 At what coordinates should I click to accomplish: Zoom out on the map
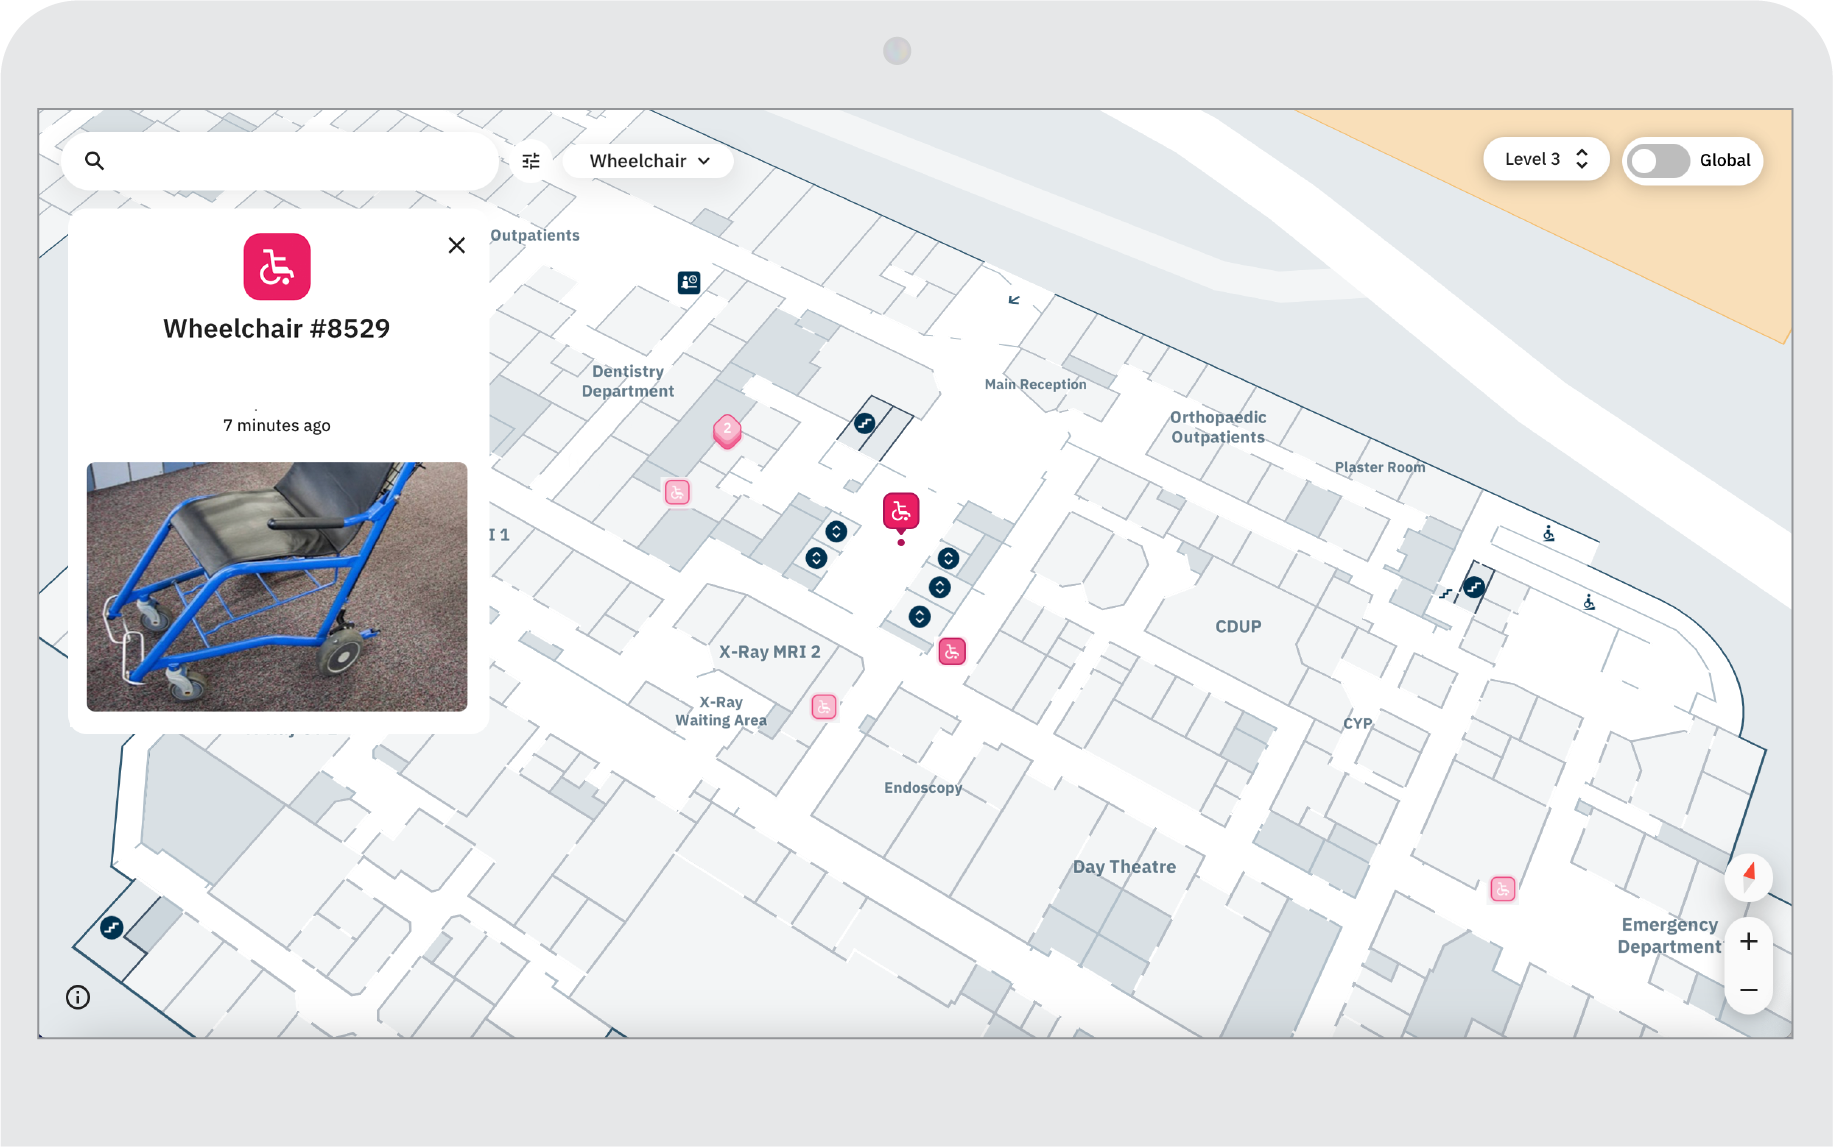1748,990
